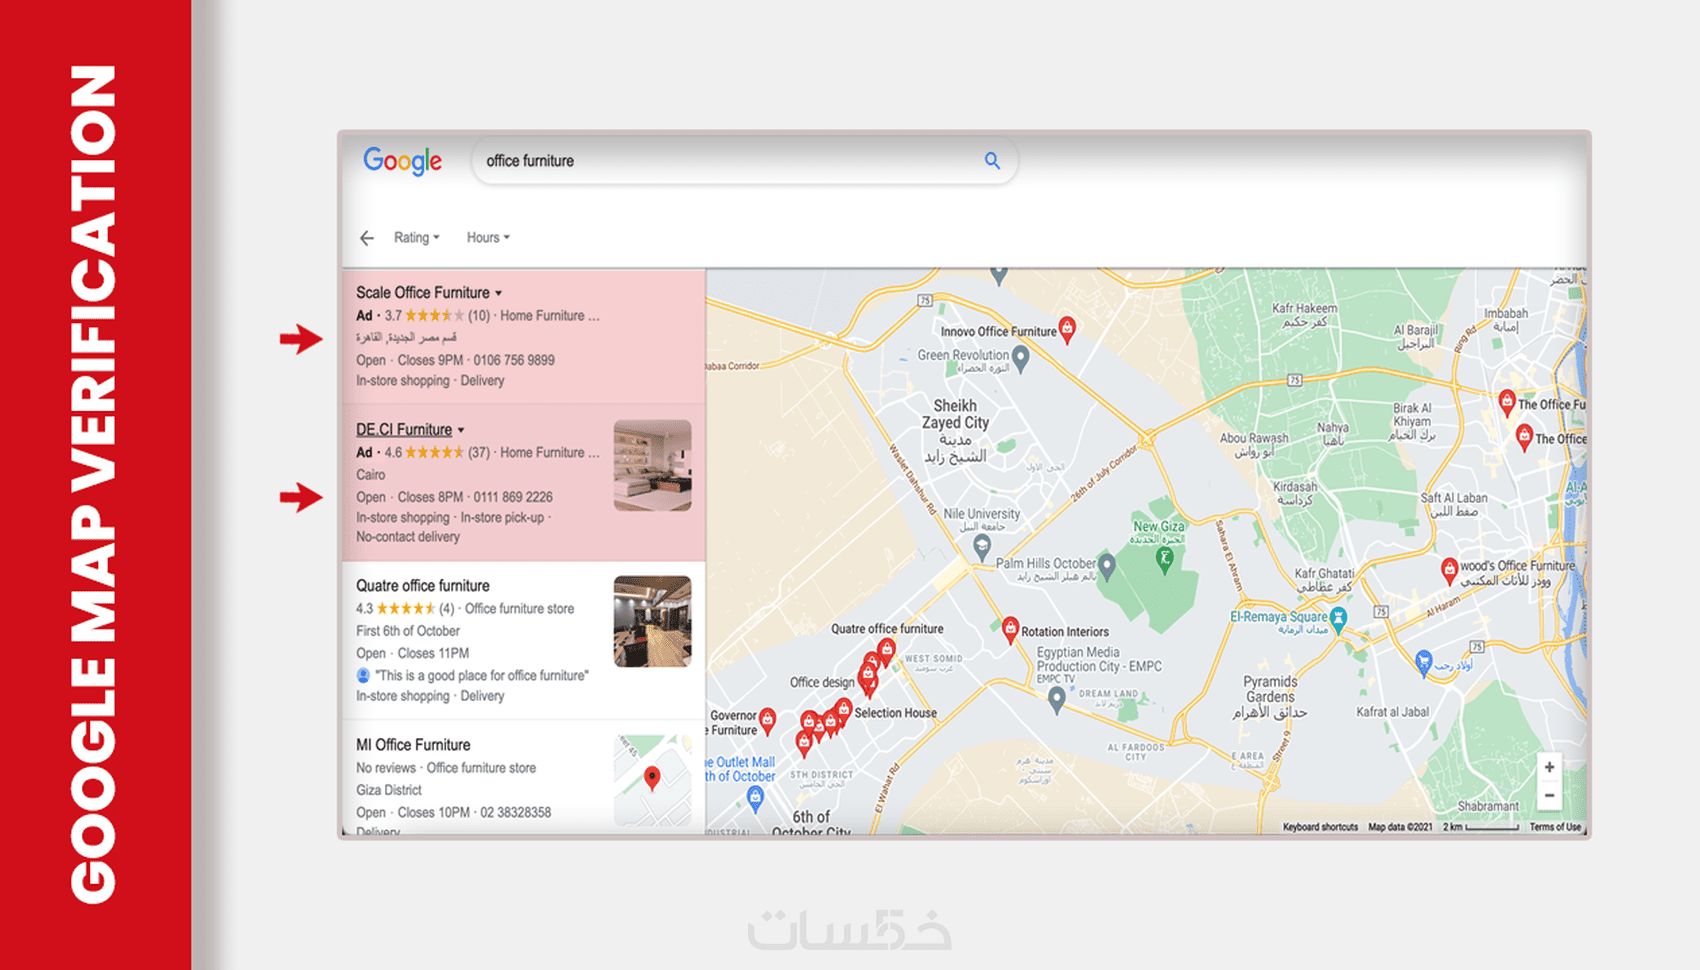Select the Palm Hills October map pin

coord(1107,565)
